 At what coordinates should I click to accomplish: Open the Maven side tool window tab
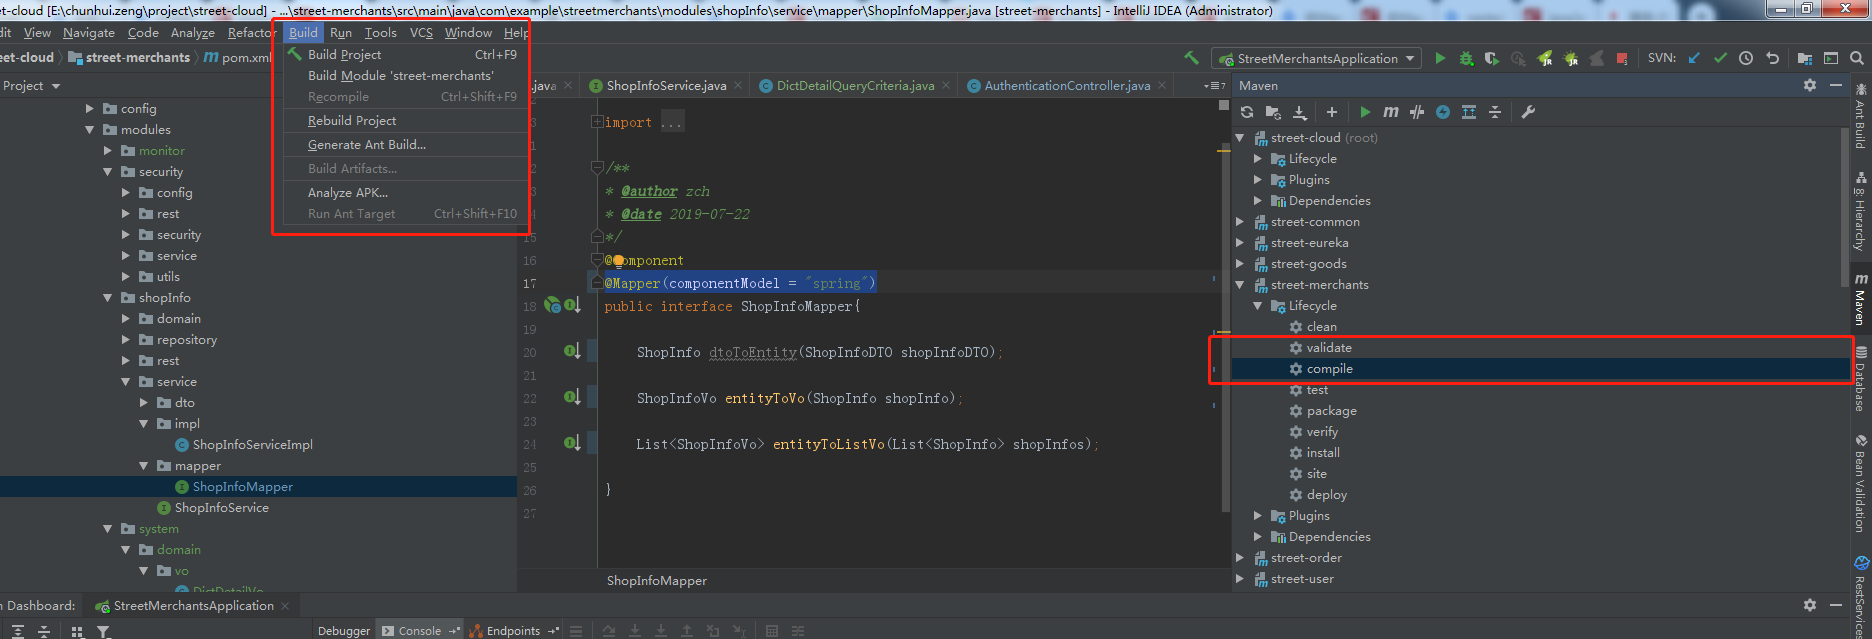(x=1861, y=300)
